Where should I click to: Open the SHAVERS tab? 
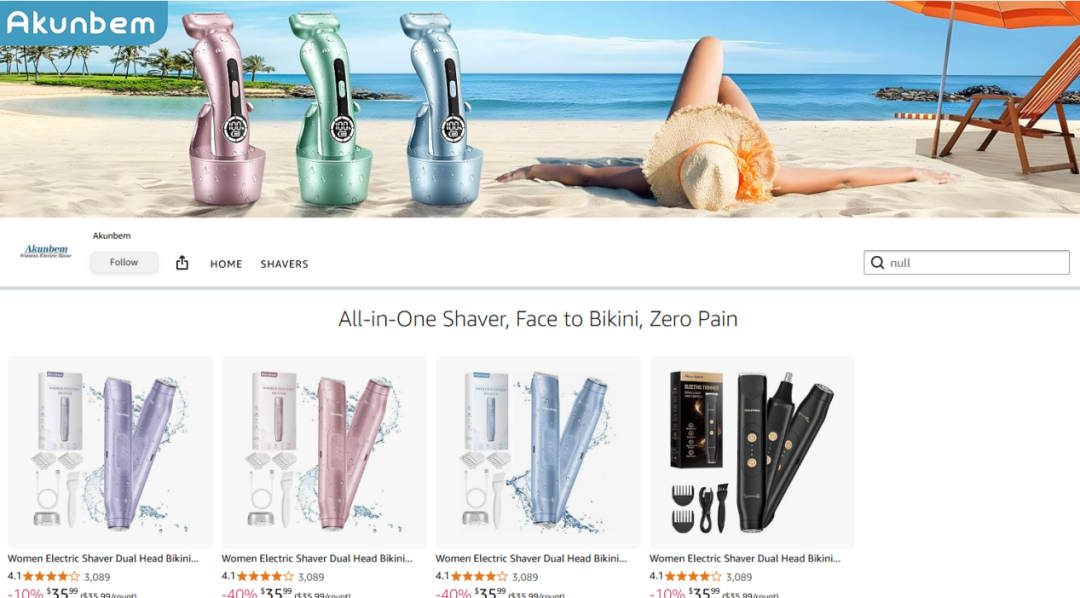point(284,264)
